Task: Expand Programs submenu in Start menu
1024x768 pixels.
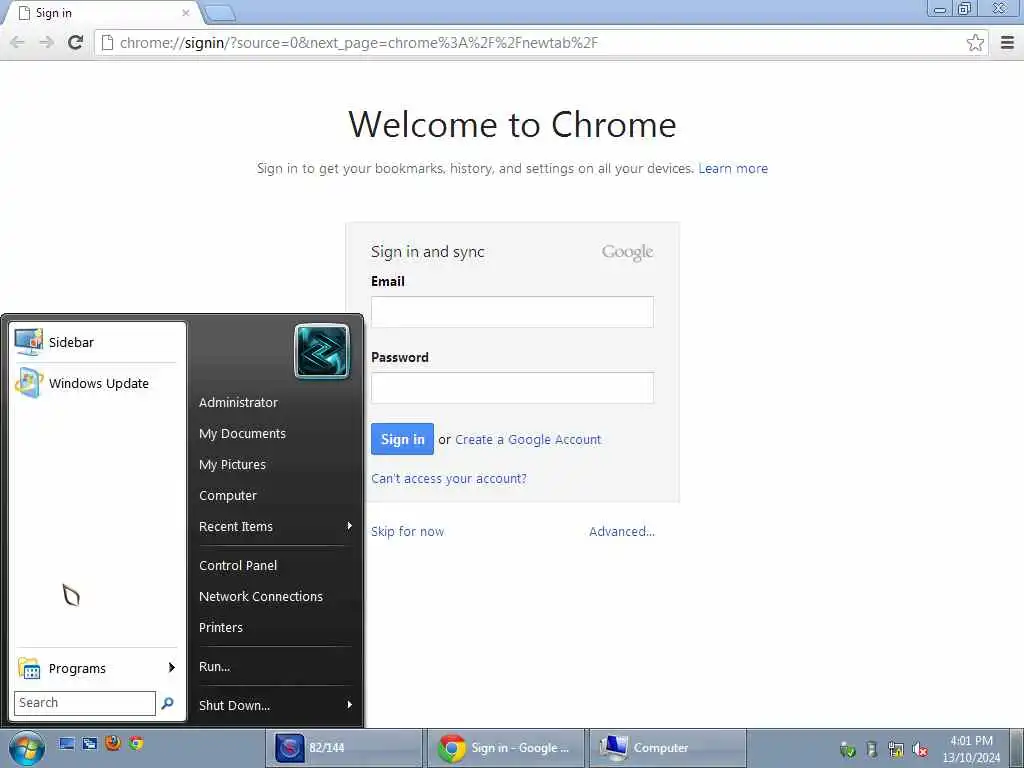Action: click(96, 668)
